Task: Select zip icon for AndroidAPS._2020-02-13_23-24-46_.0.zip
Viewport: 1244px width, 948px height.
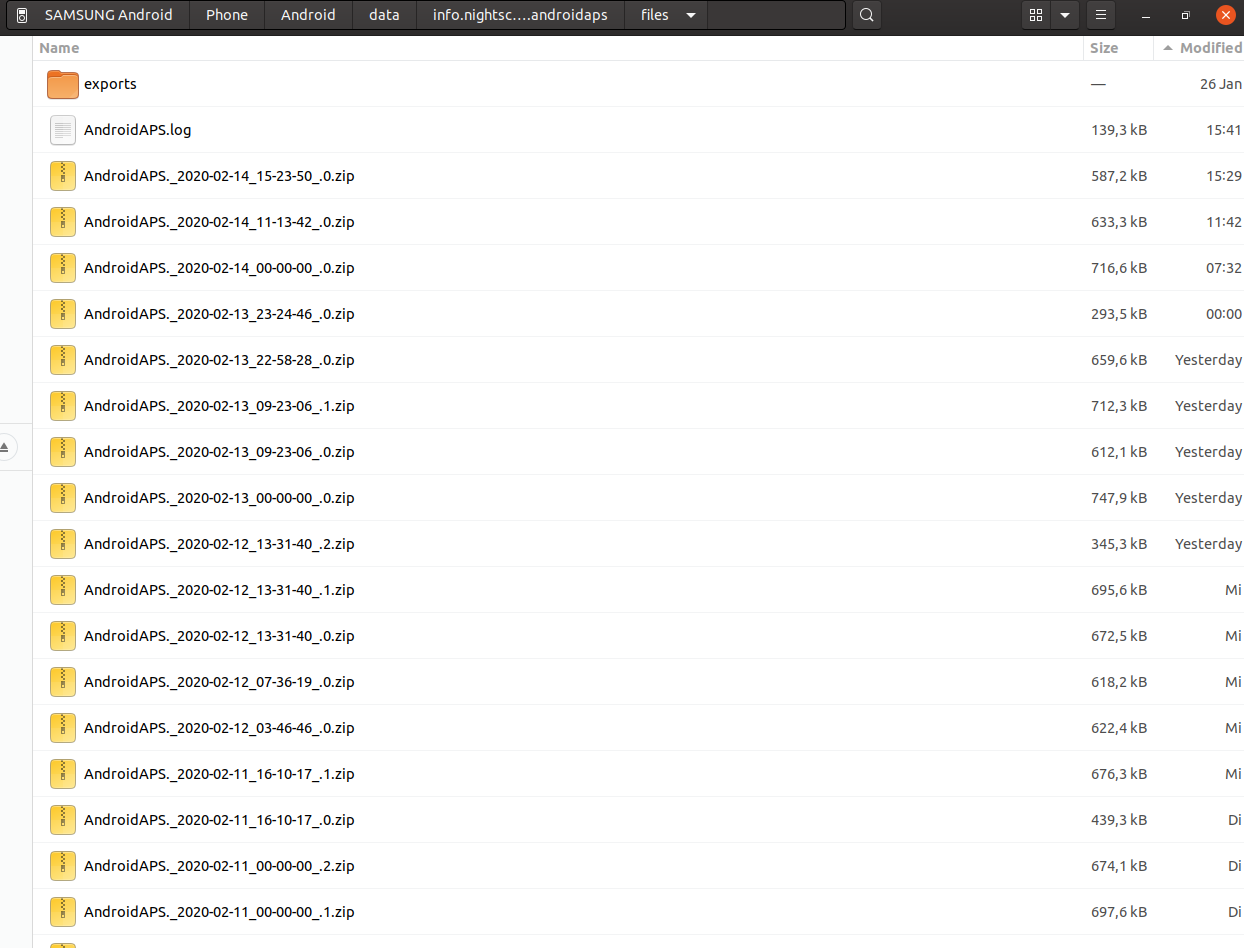Action: (x=63, y=314)
